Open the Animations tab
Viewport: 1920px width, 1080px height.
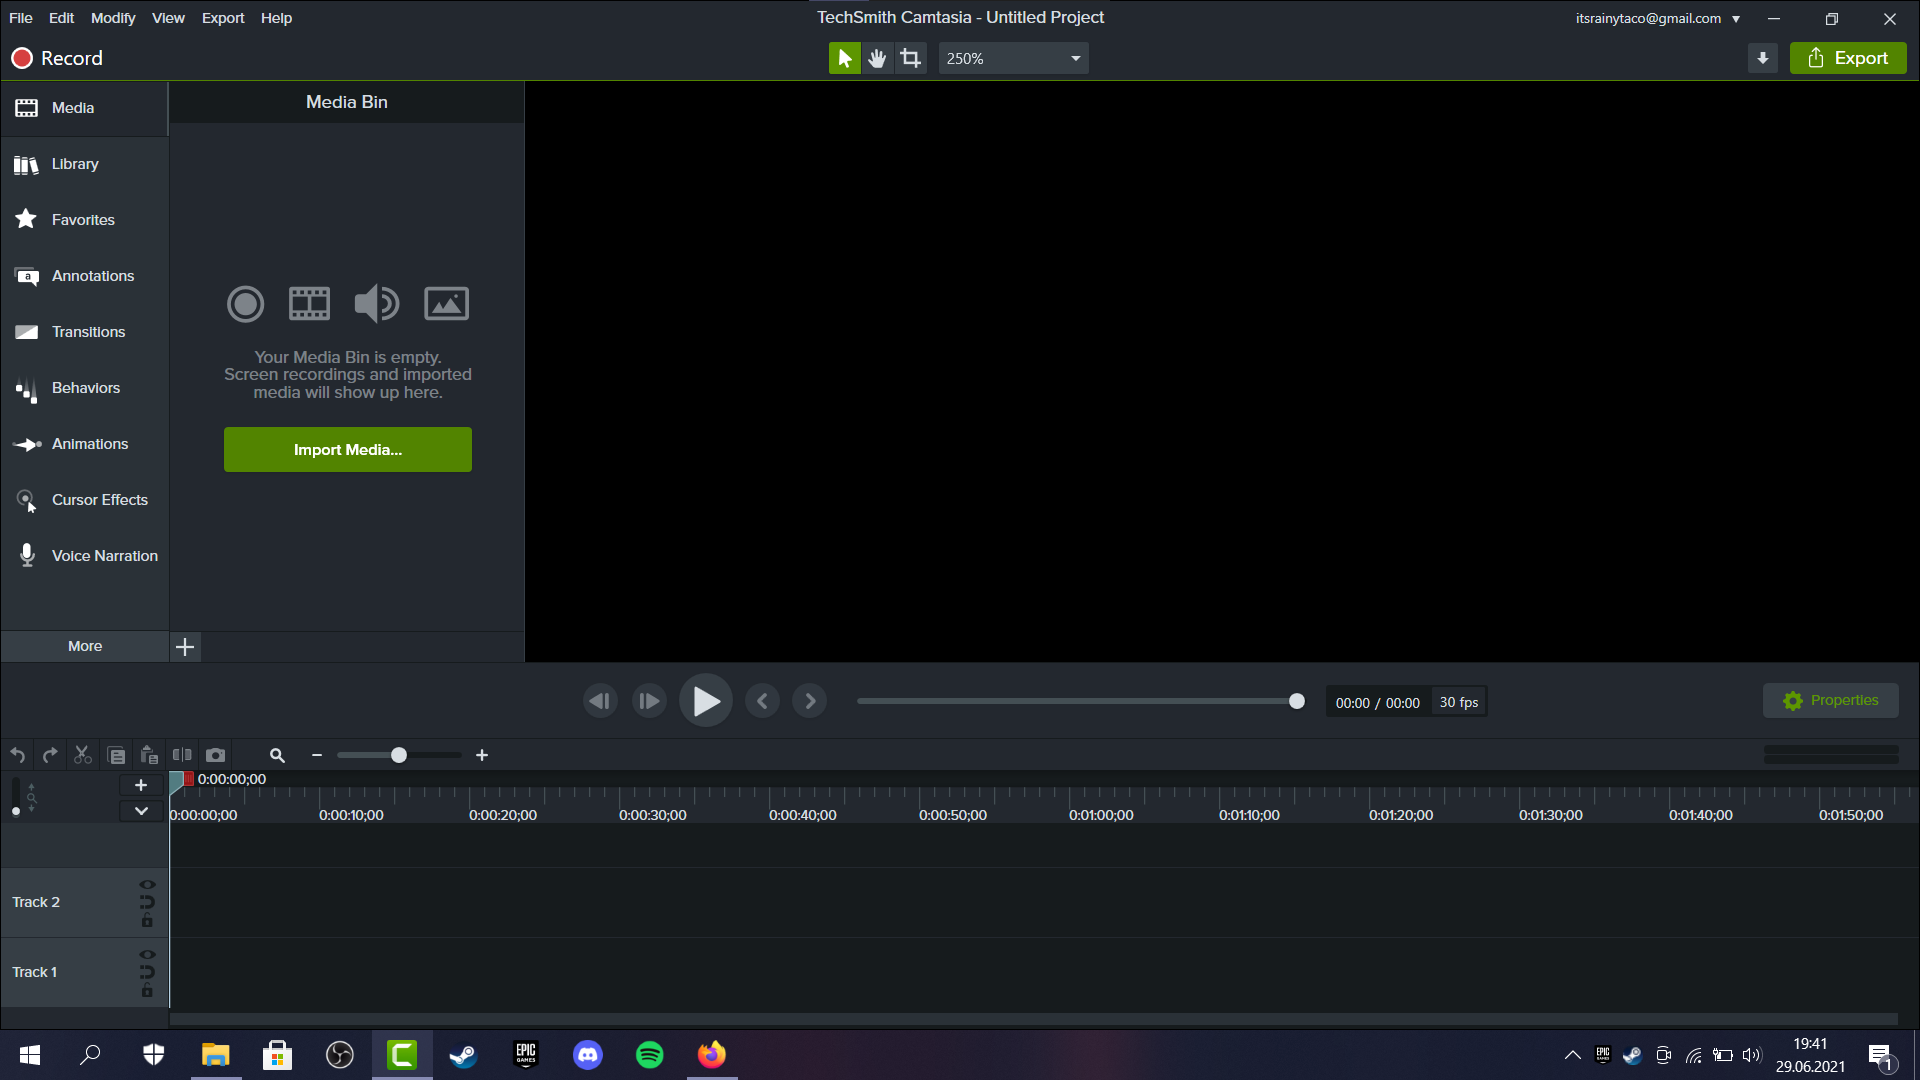pyautogui.click(x=85, y=444)
